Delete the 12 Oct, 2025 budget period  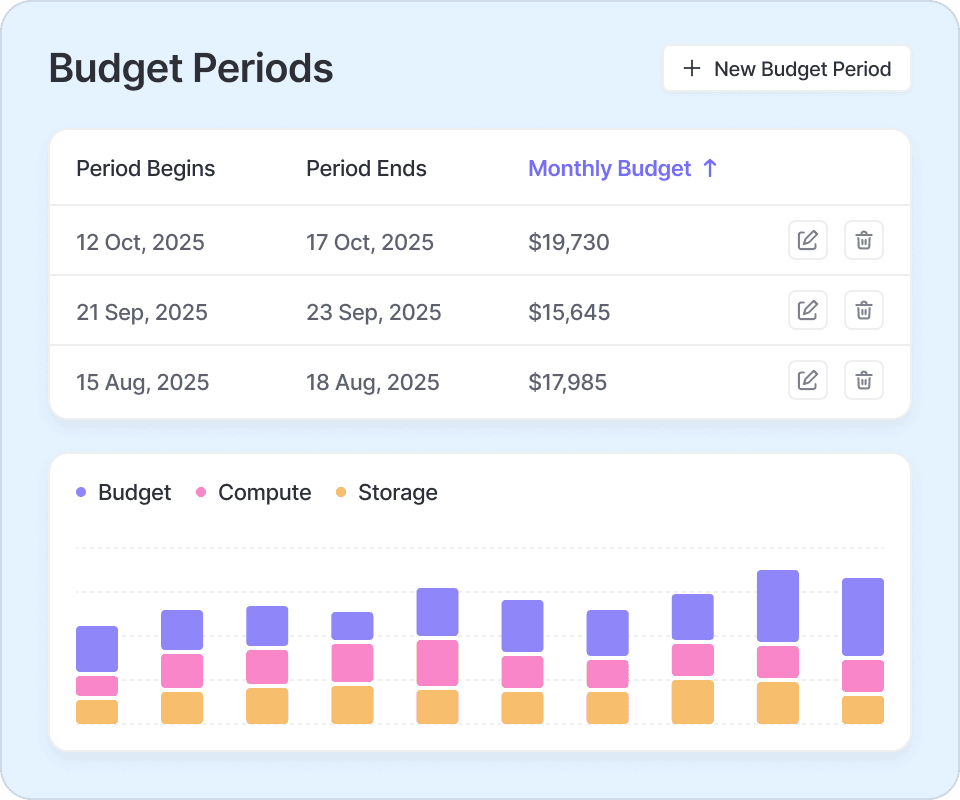(864, 240)
